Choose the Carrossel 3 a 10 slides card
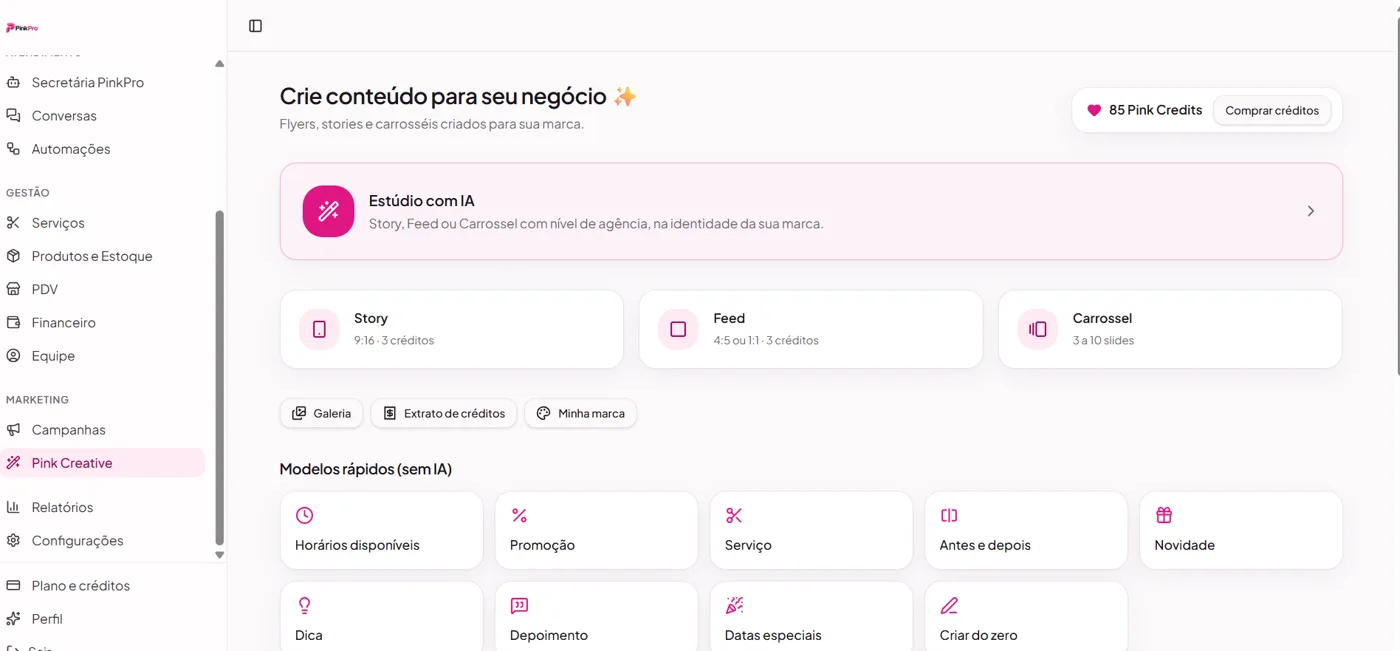1400x651 pixels. point(1170,329)
